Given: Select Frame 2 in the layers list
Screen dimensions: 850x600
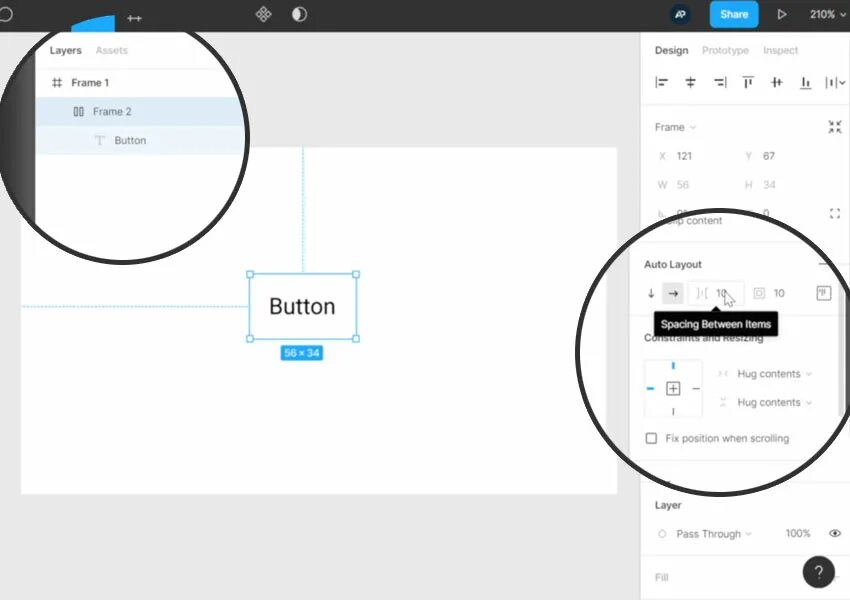Looking at the screenshot, I should click(140, 112).
